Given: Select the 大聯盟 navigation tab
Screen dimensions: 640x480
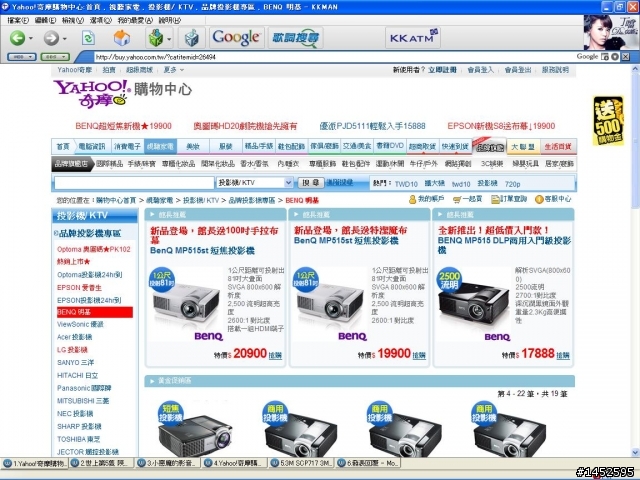Looking at the screenshot, I should (523, 147).
